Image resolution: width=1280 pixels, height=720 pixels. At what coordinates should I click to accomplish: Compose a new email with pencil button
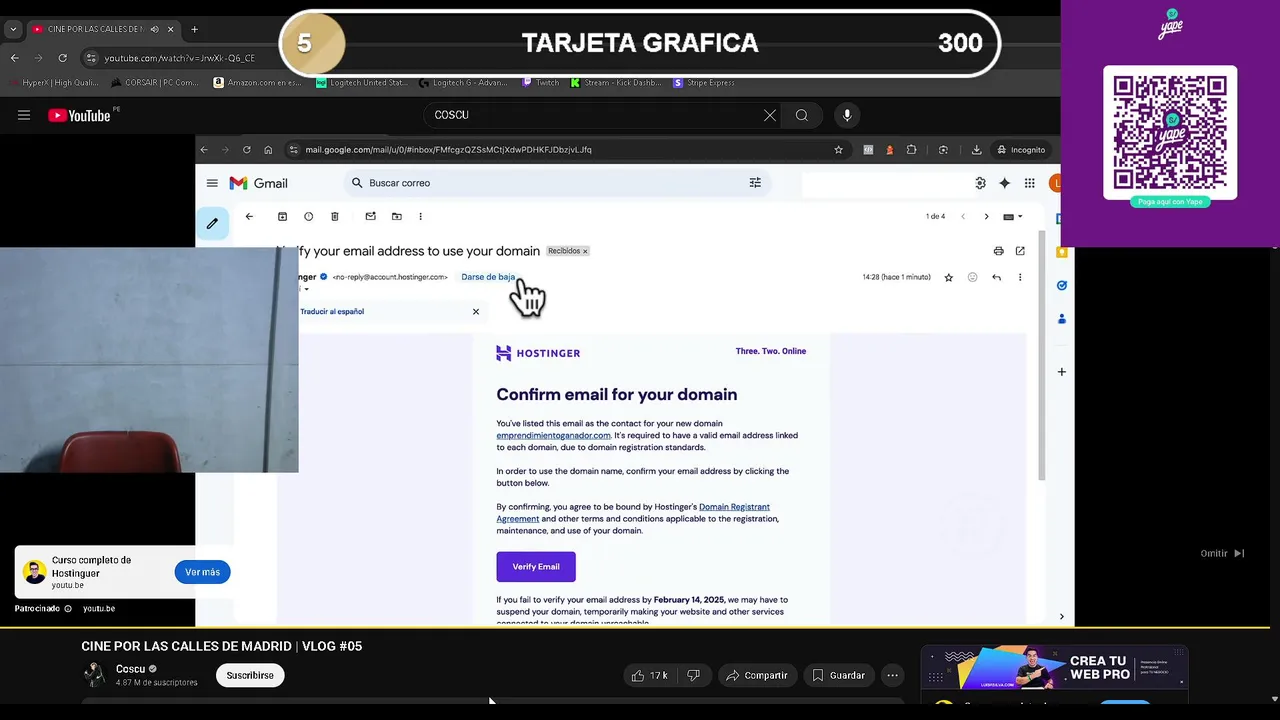click(x=212, y=224)
